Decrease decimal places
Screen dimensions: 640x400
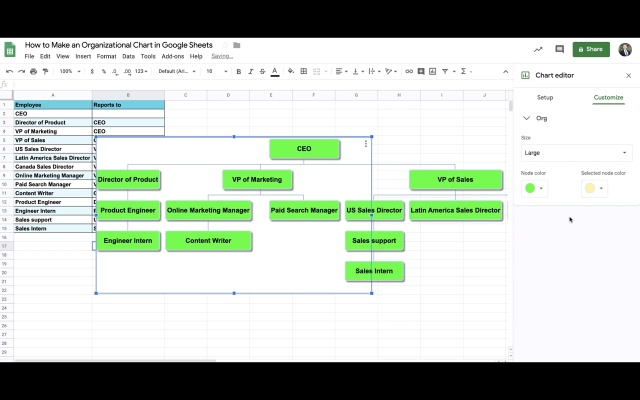click(115, 71)
